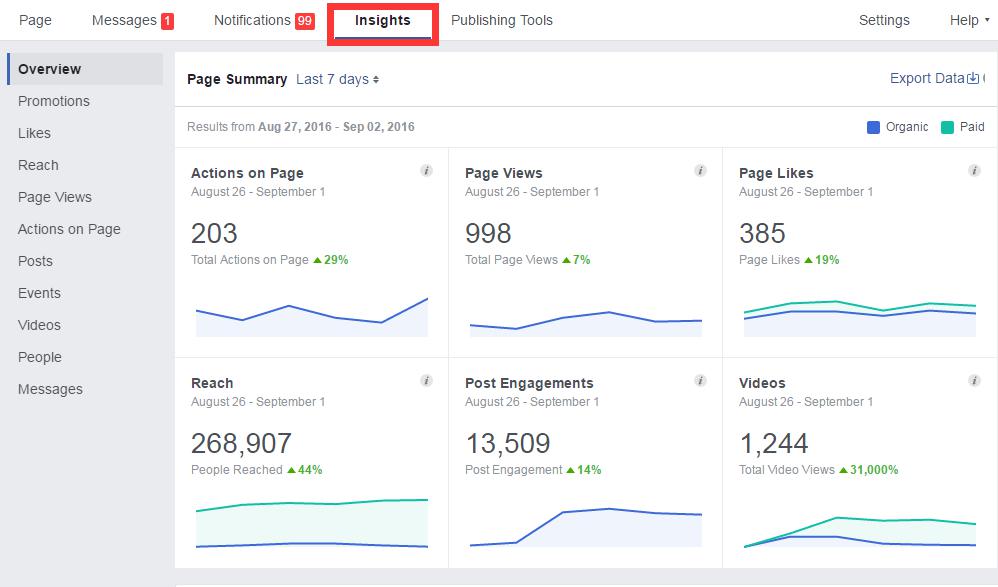The image size is (998, 587).
Task: Click the 14% engagement increase indicator
Action: click(584, 470)
